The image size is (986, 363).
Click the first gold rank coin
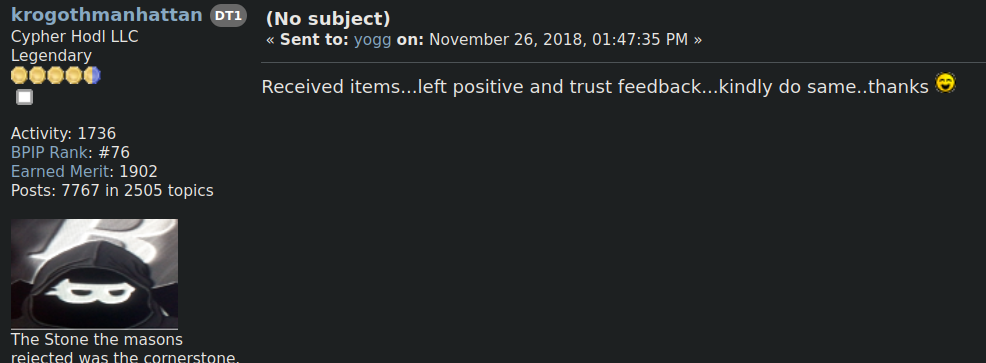[19, 76]
